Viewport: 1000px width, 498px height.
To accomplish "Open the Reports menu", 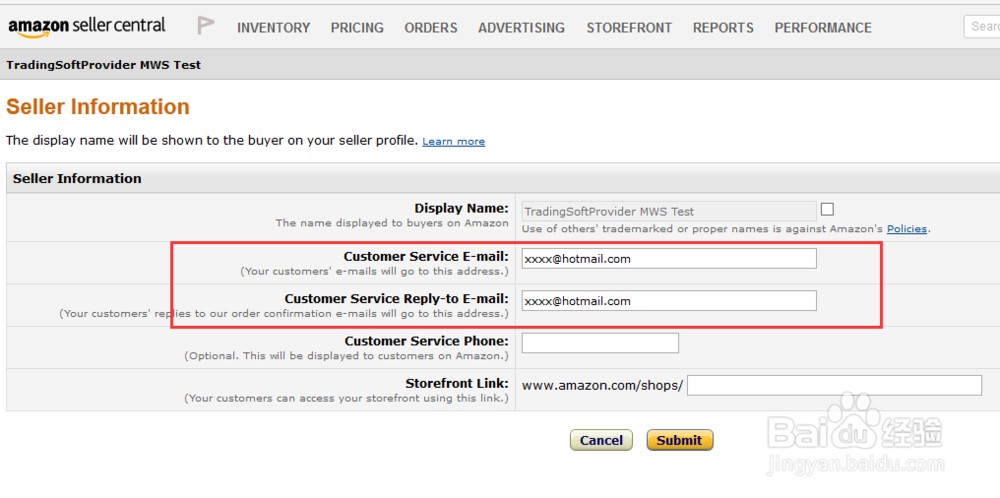I will (723, 28).
